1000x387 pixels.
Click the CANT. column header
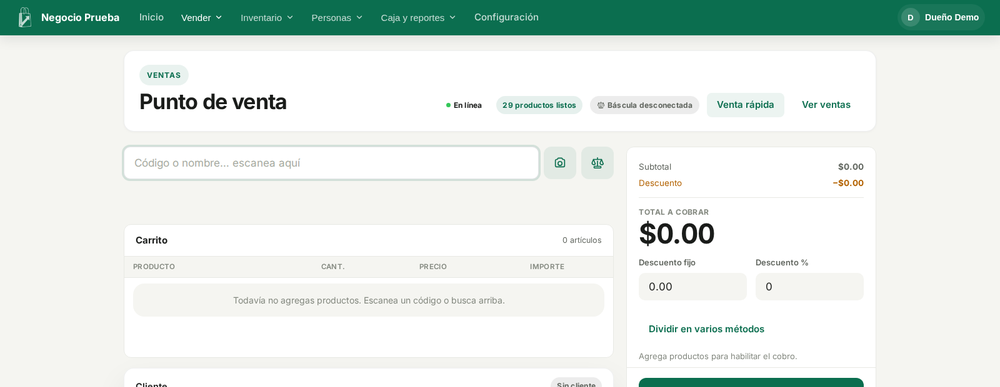click(333, 267)
